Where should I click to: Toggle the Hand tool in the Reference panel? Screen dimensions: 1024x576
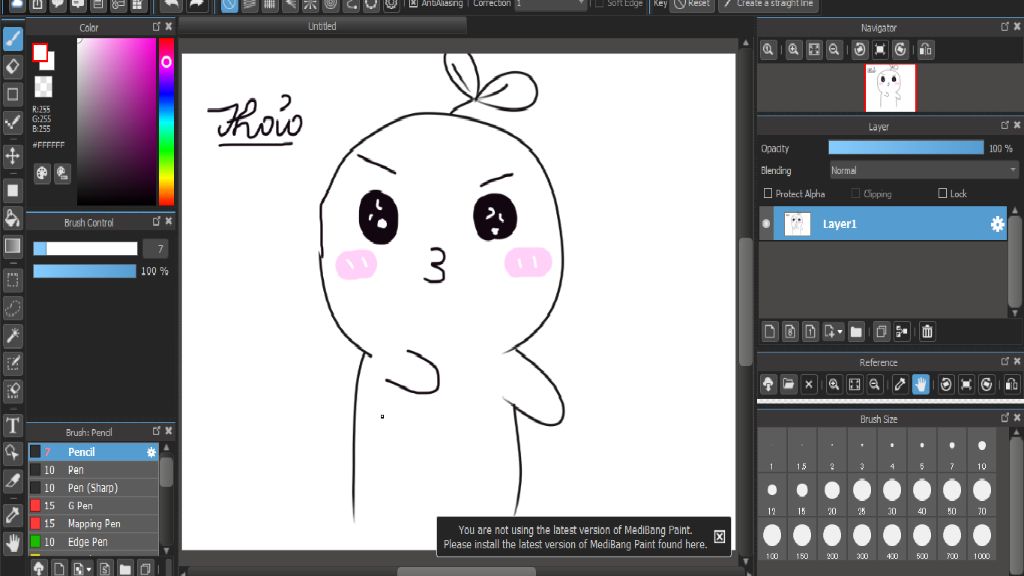(x=920, y=384)
